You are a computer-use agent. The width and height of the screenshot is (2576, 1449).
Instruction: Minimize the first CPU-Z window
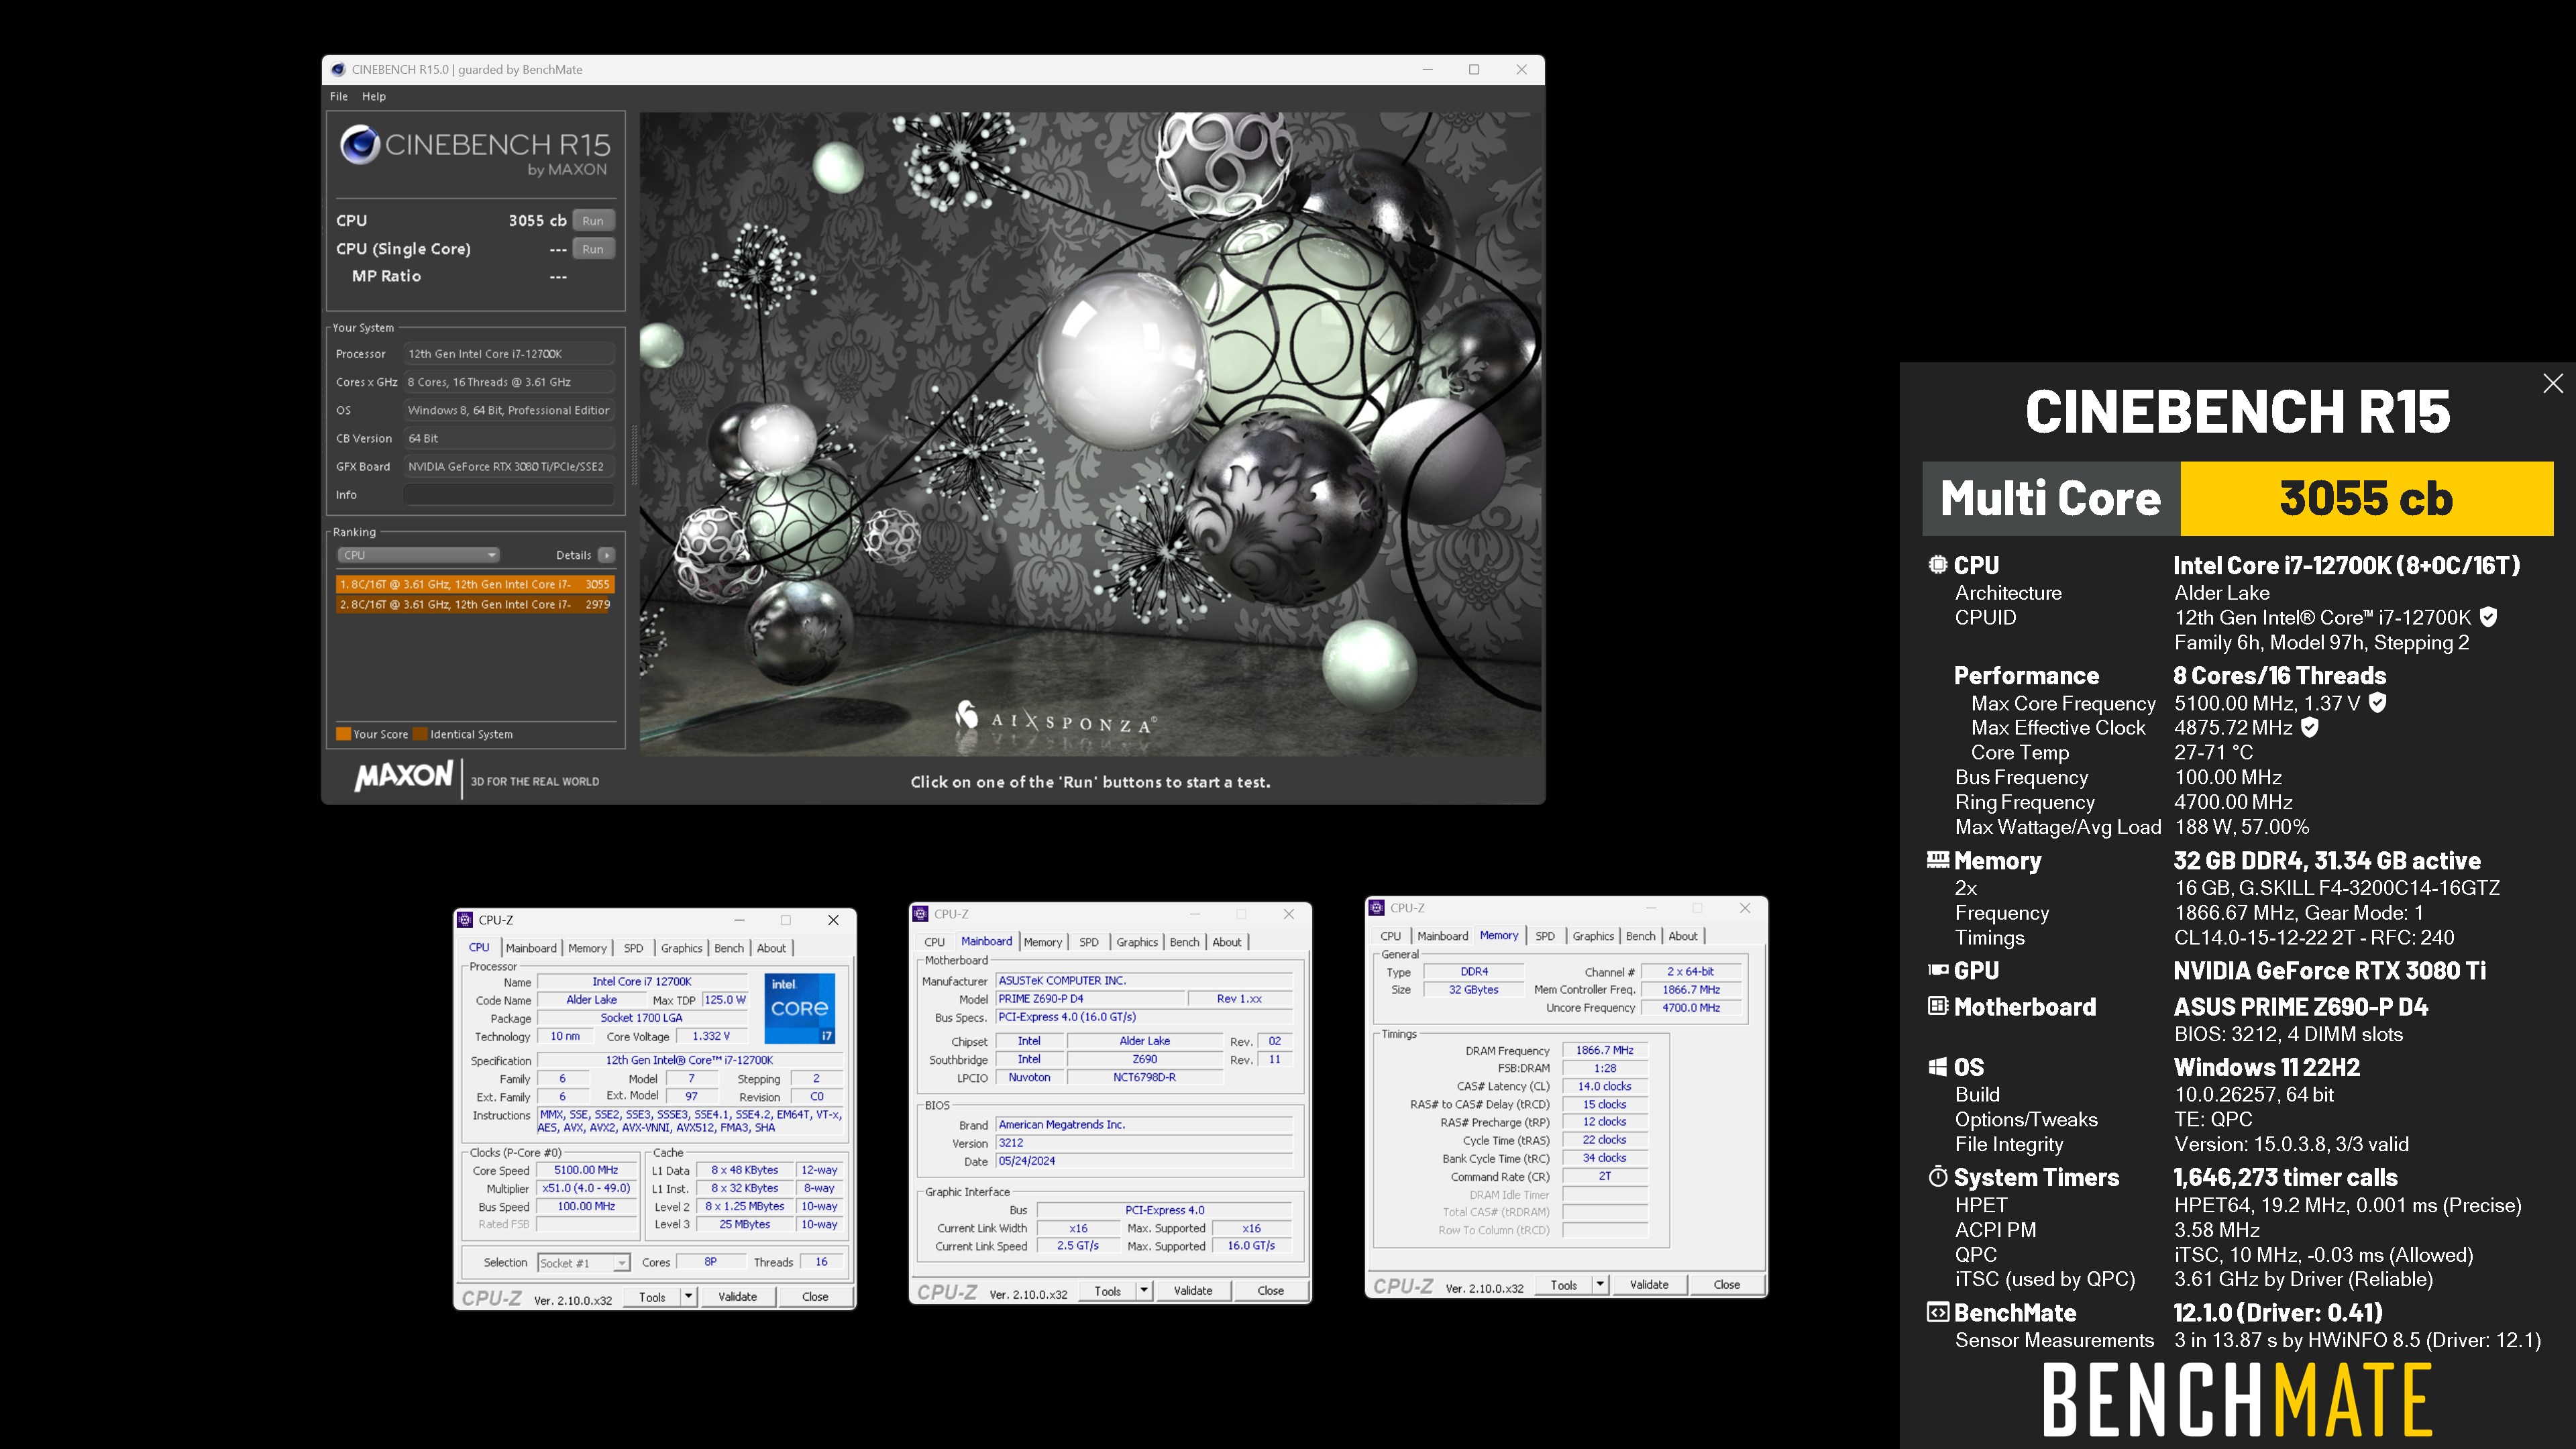pos(739,920)
